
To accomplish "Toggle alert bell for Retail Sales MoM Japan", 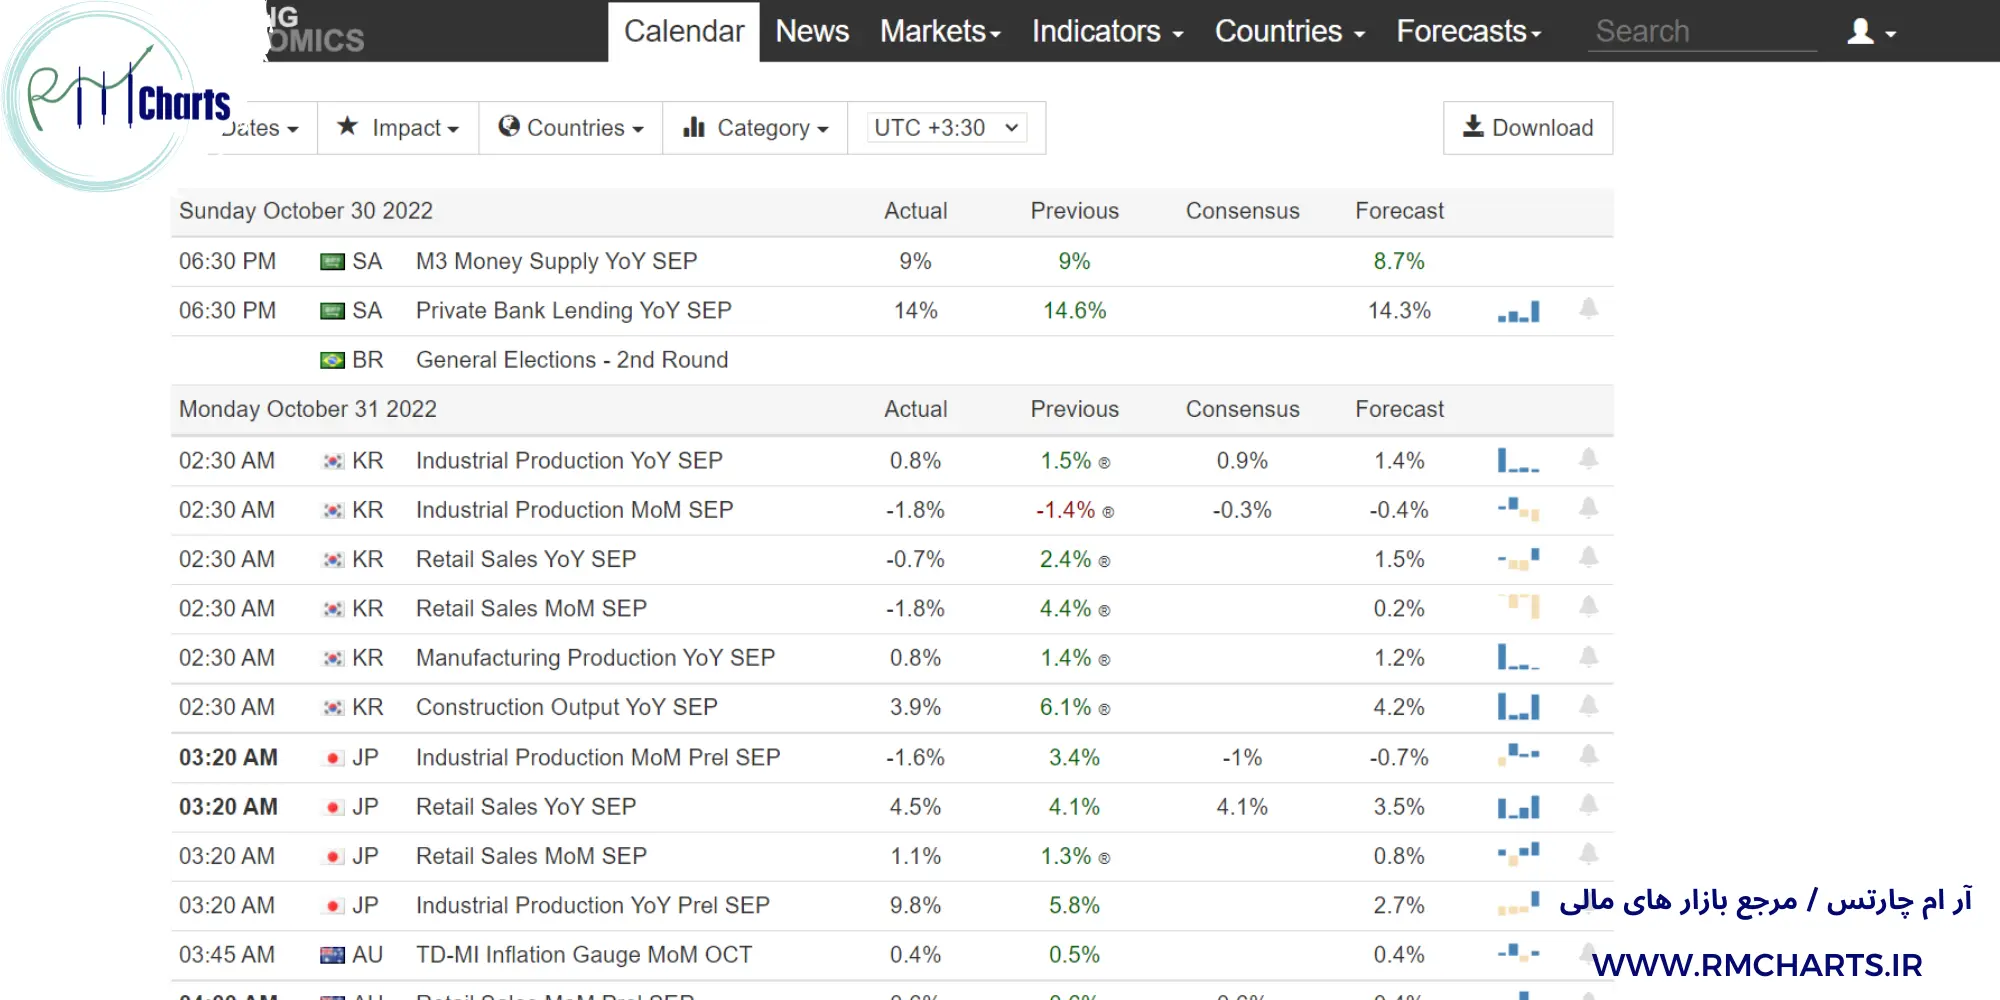I will pos(1588,855).
